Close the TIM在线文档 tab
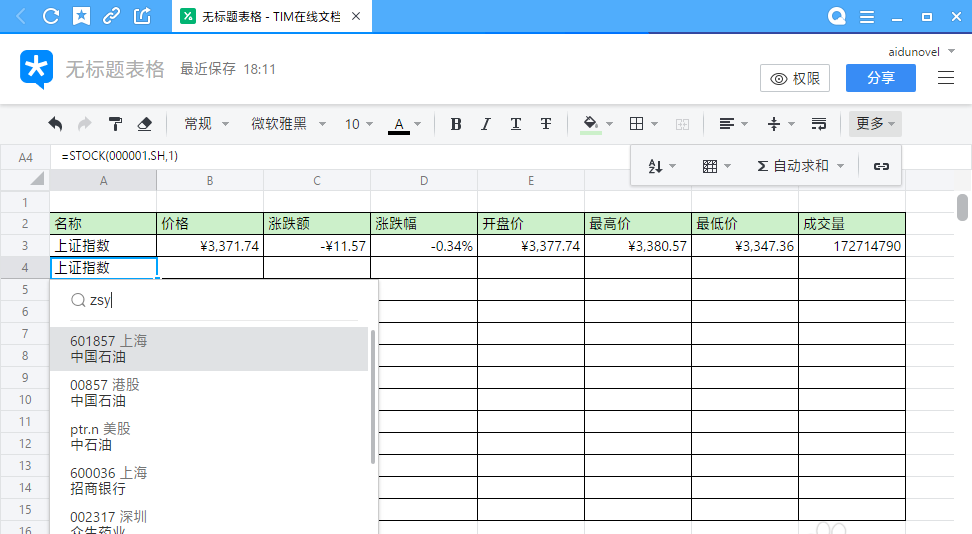This screenshot has height=534, width=972. tap(356, 16)
